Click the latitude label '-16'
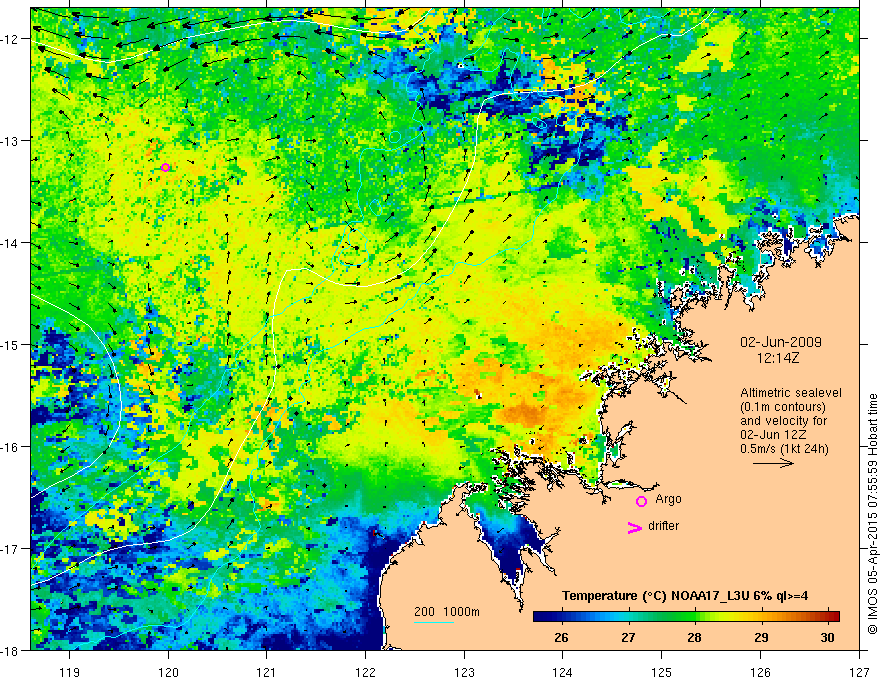 pos(10,447)
